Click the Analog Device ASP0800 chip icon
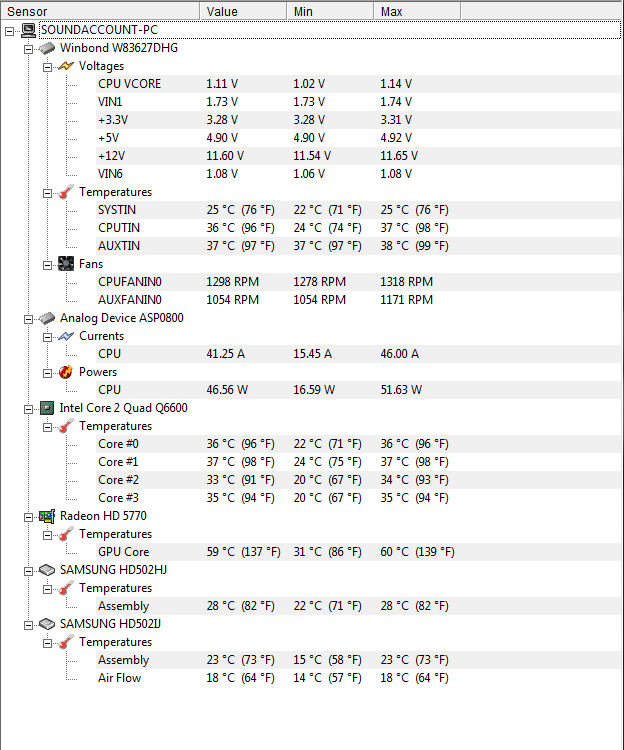 coord(47,318)
